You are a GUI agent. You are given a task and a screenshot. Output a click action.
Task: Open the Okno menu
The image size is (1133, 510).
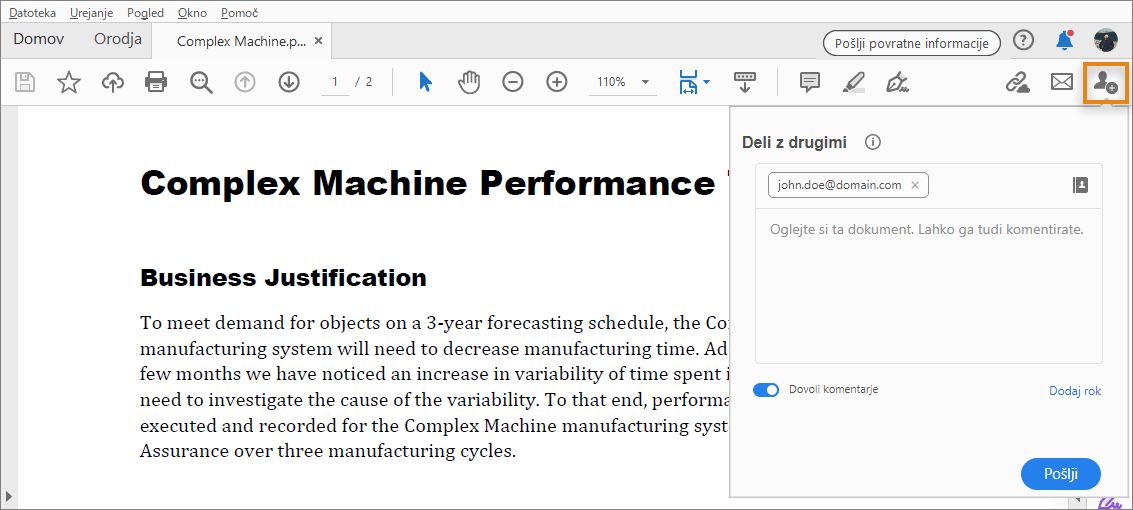[x=192, y=13]
